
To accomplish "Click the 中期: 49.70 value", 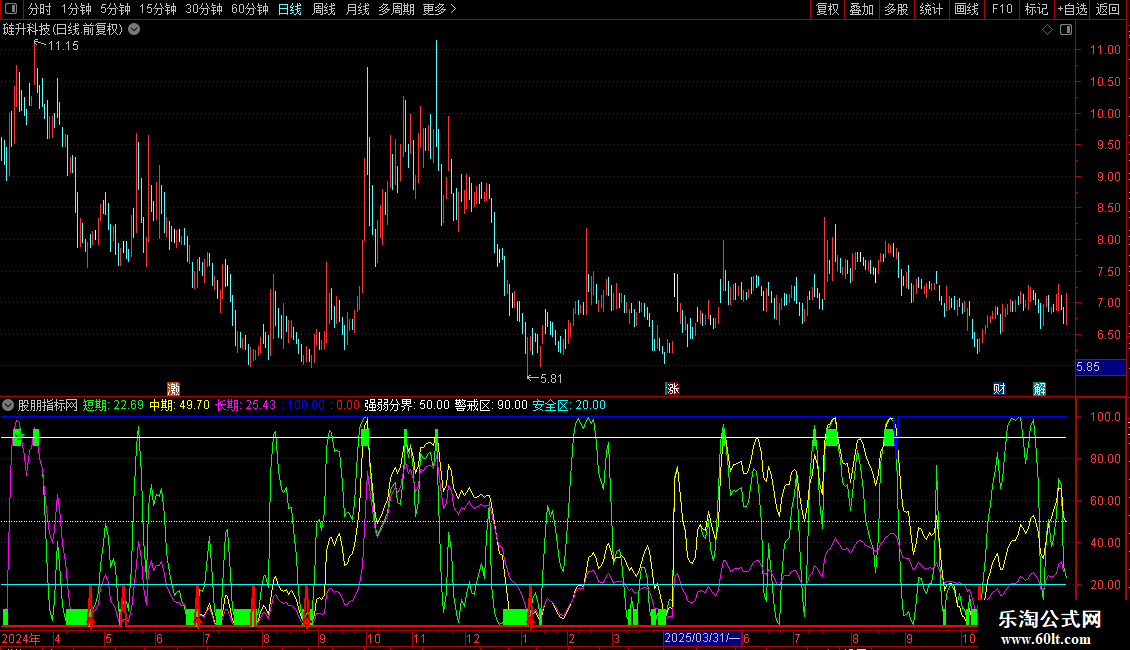I will coord(179,406).
